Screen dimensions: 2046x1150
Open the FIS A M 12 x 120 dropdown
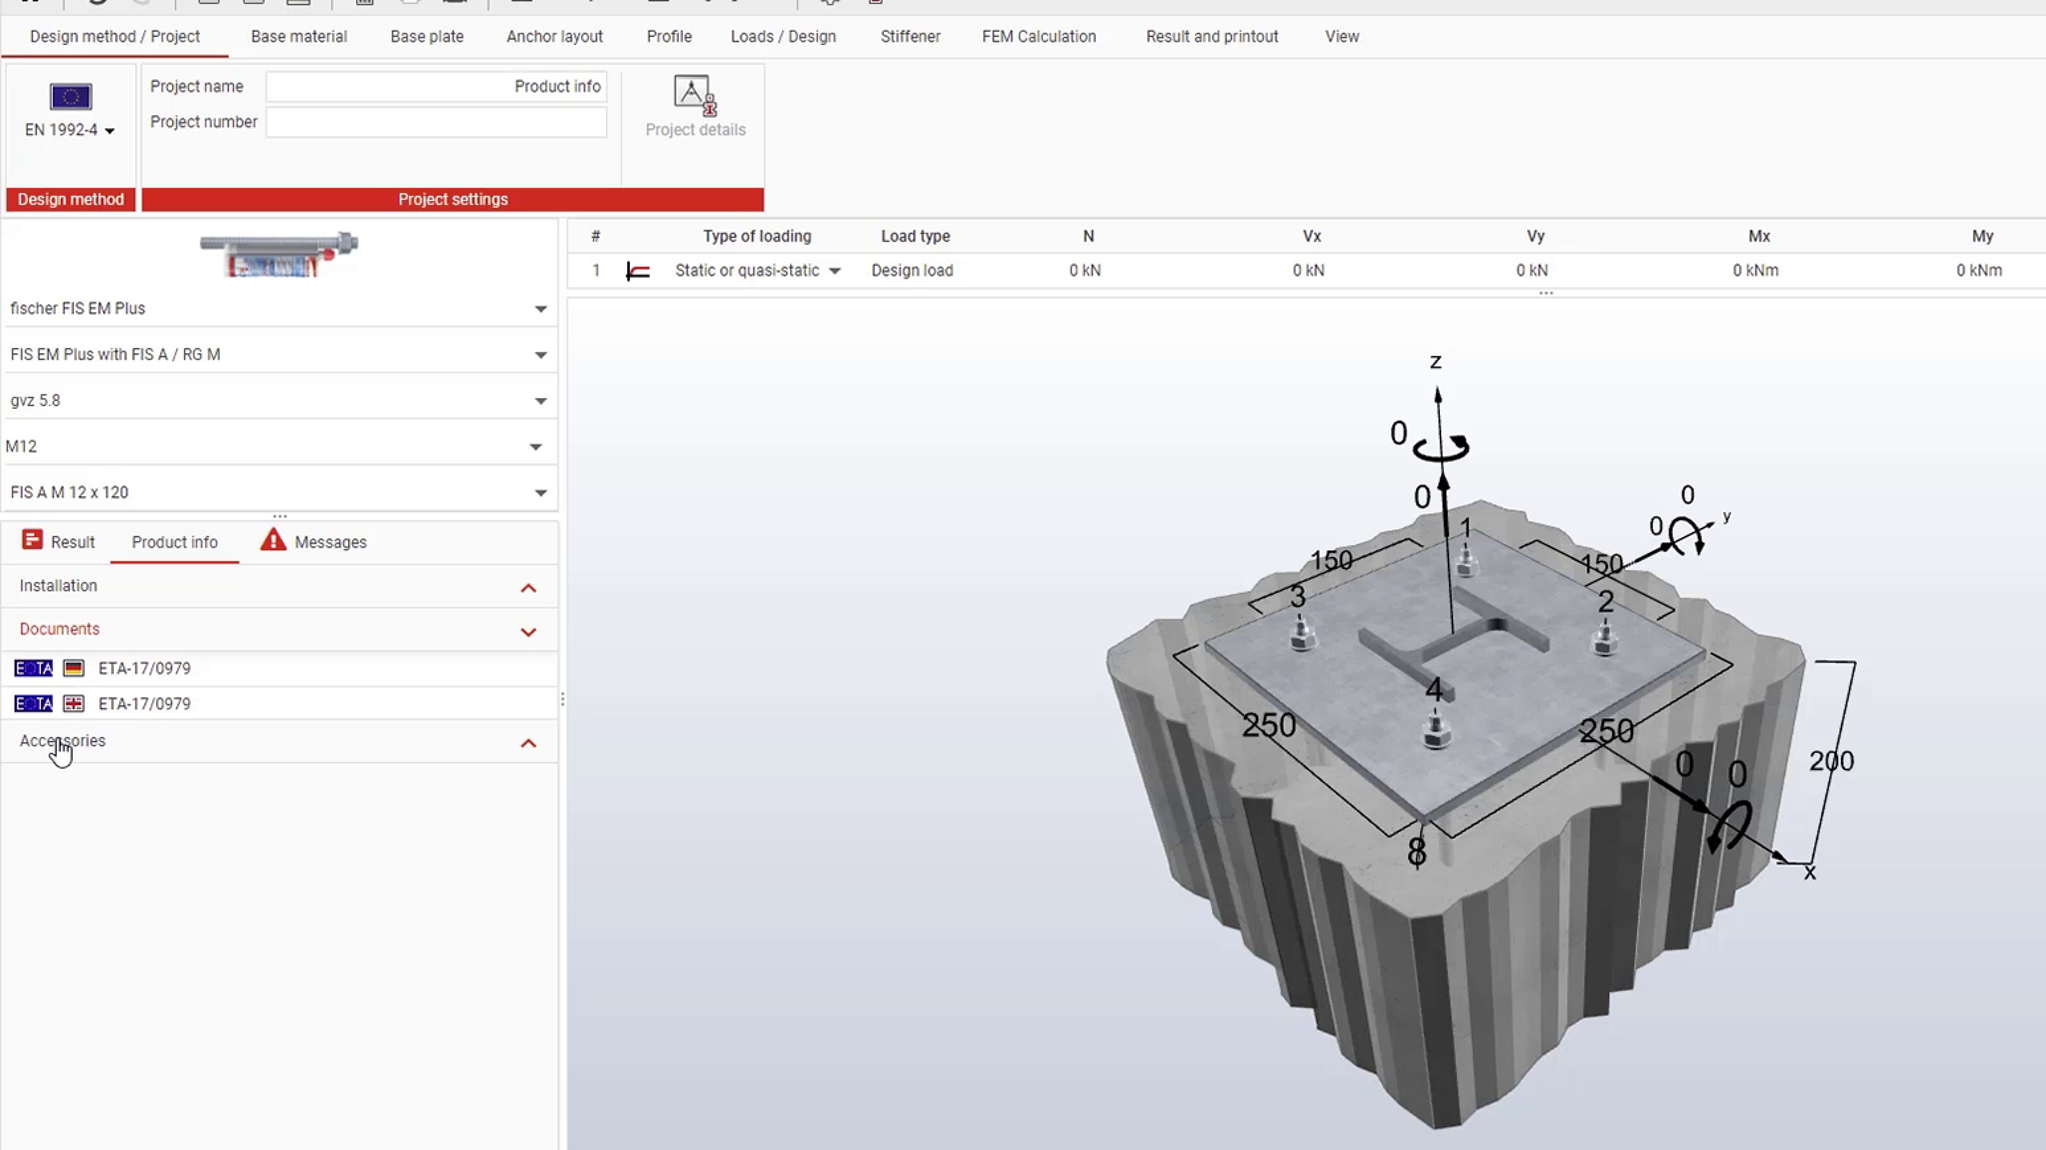(540, 492)
